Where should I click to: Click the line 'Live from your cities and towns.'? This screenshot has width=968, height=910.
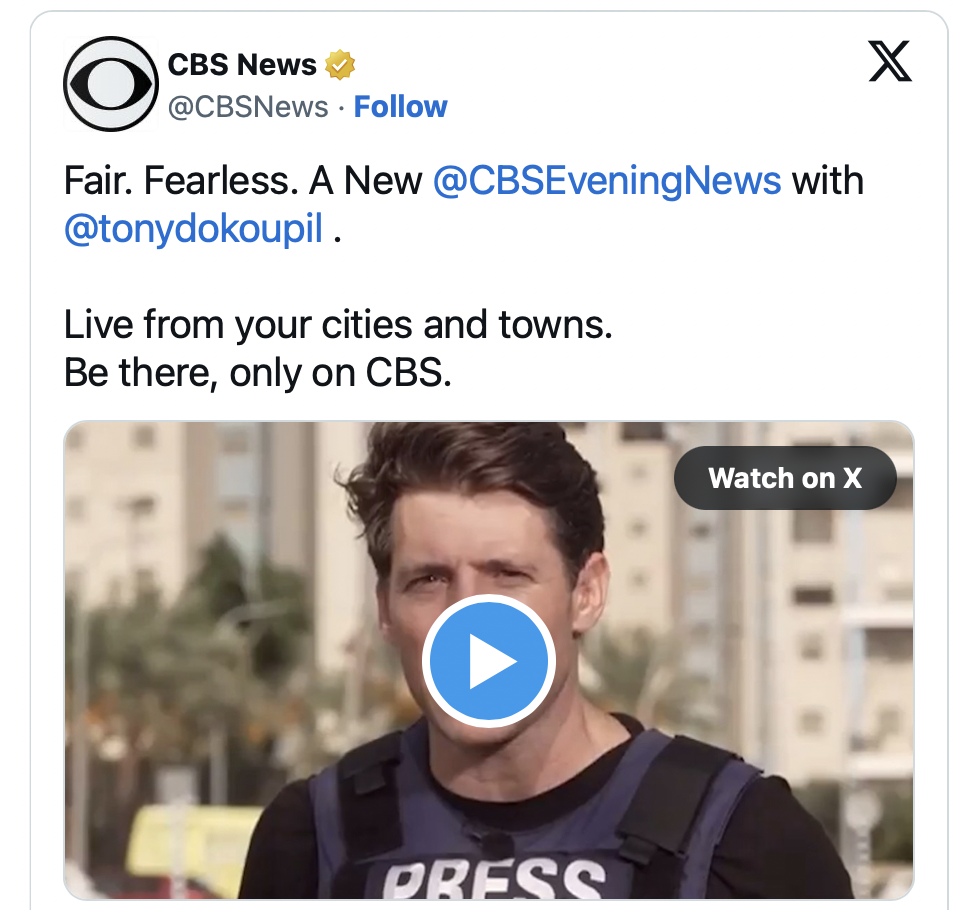pyautogui.click(x=338, y=324)
